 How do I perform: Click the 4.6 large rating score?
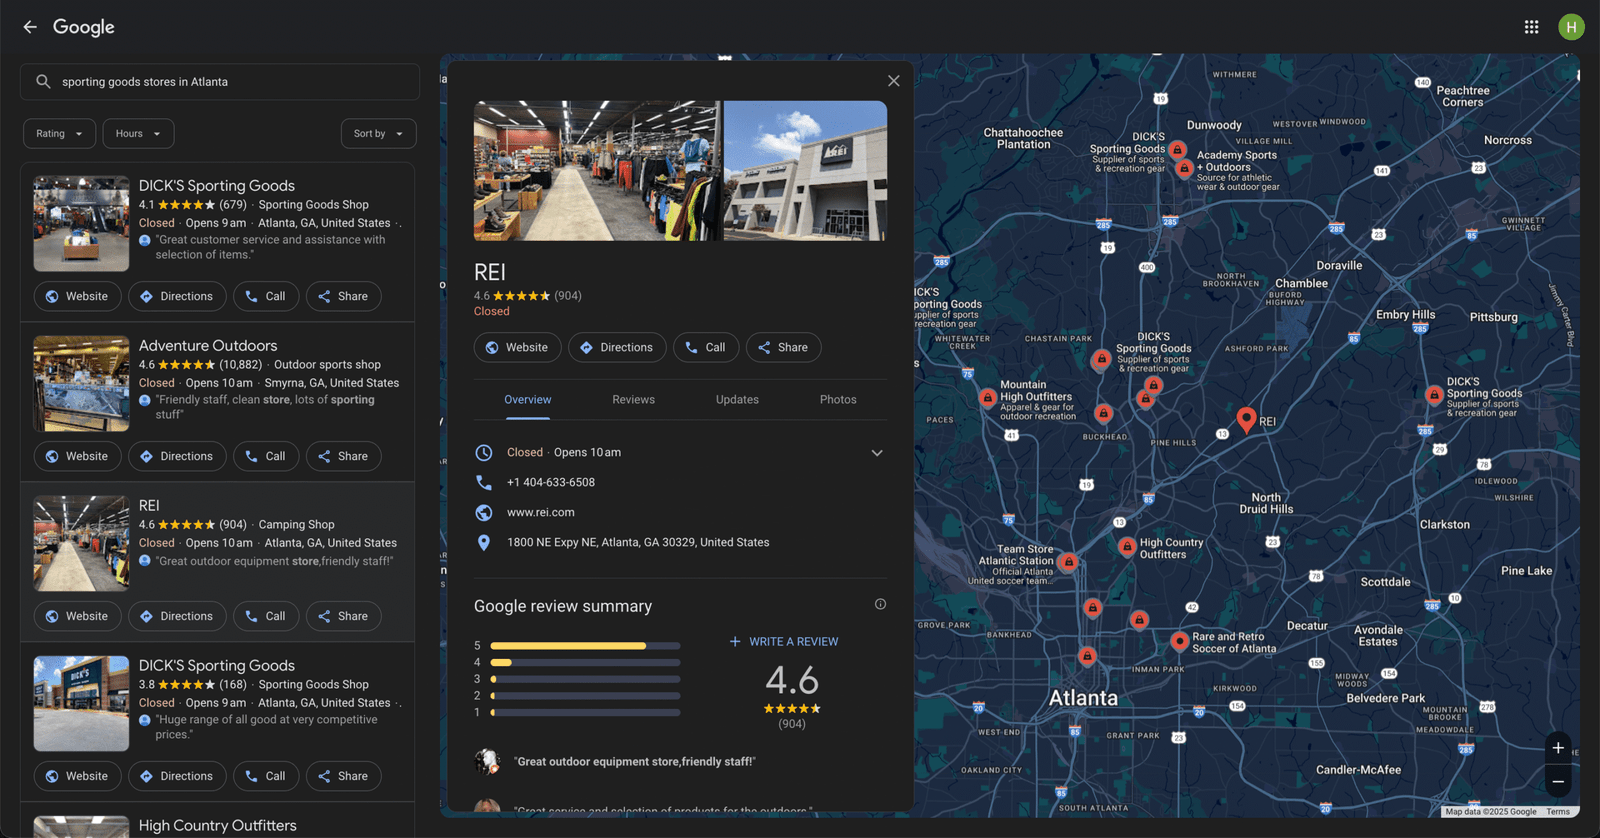tap(792, 681)
